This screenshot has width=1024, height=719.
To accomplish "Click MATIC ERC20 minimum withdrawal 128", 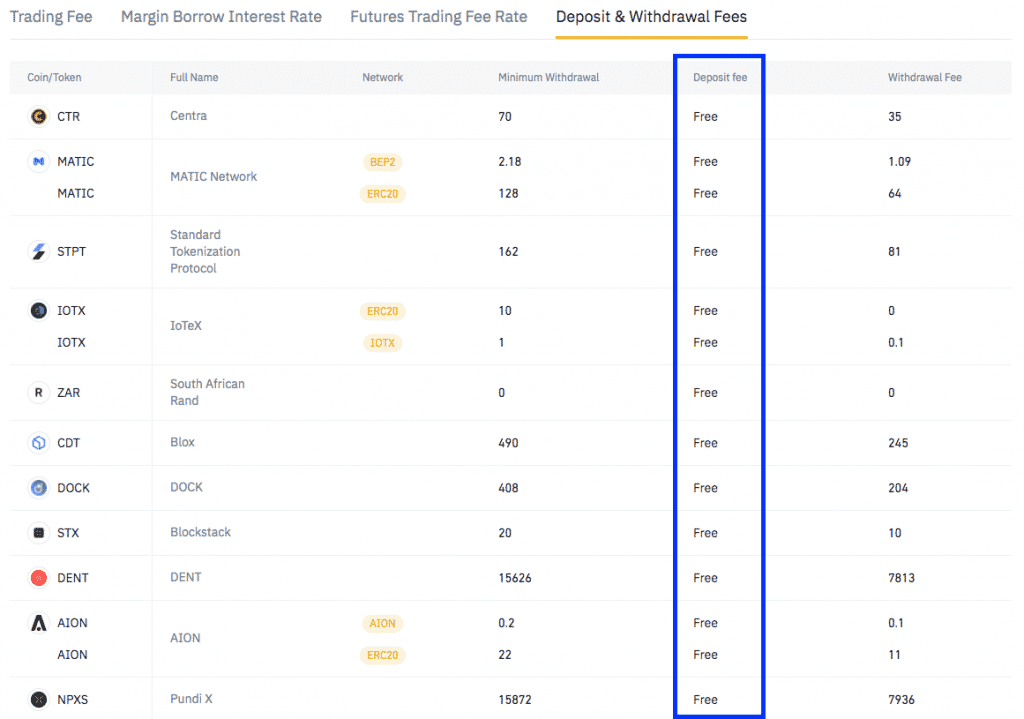I will [508, 193].
